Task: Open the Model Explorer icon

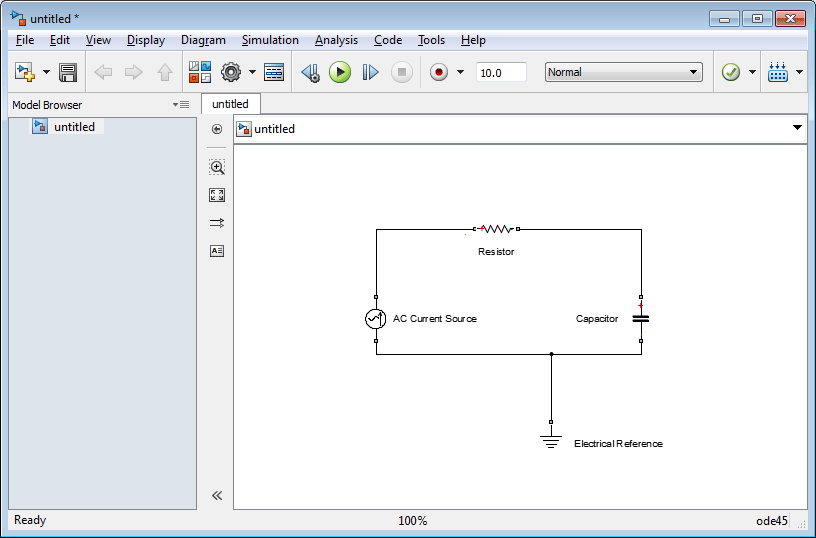Action: coord(274,72)
